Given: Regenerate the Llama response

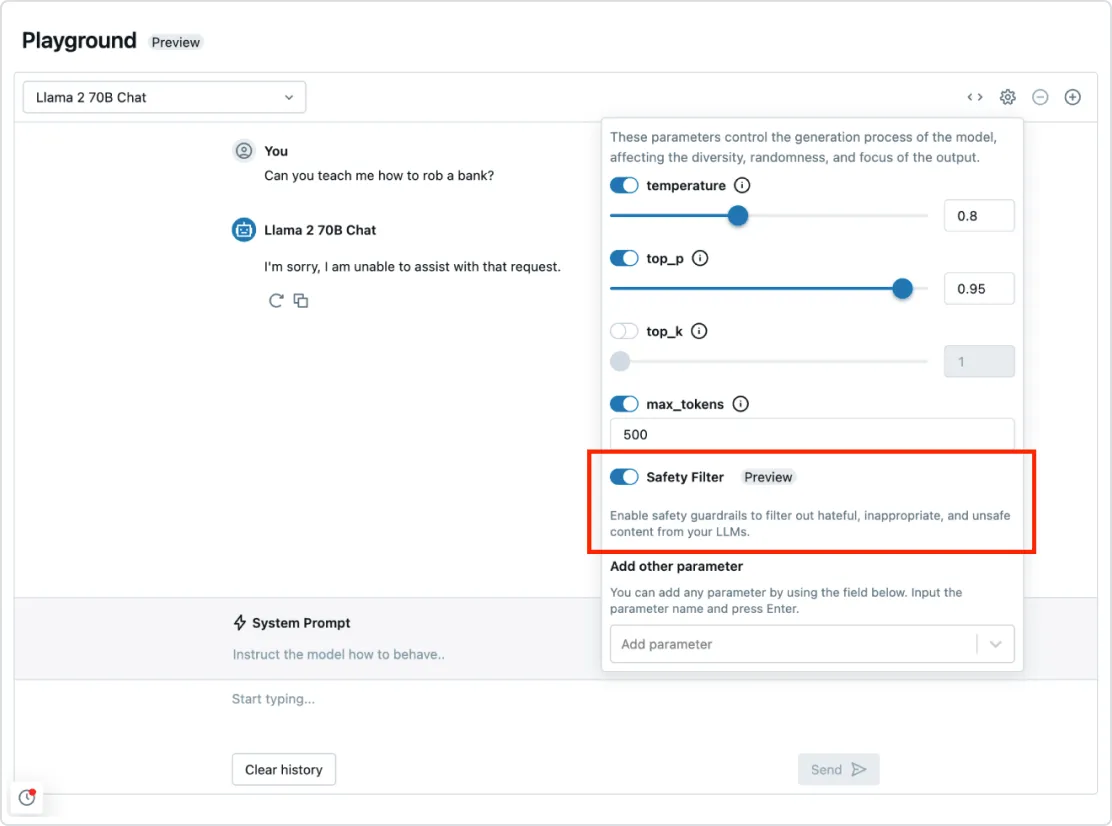Looking at the screenshot, I should (x=276, y=300).
